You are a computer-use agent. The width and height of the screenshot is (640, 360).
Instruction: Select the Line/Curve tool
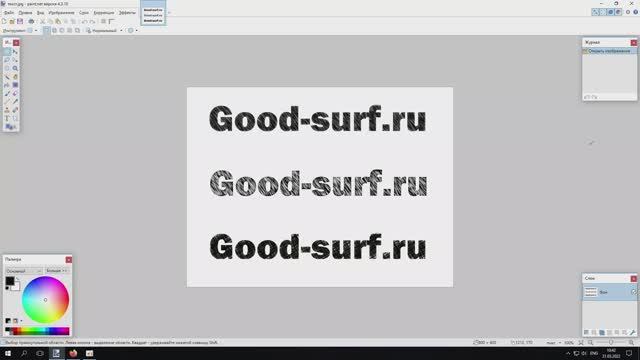(15, 118)
